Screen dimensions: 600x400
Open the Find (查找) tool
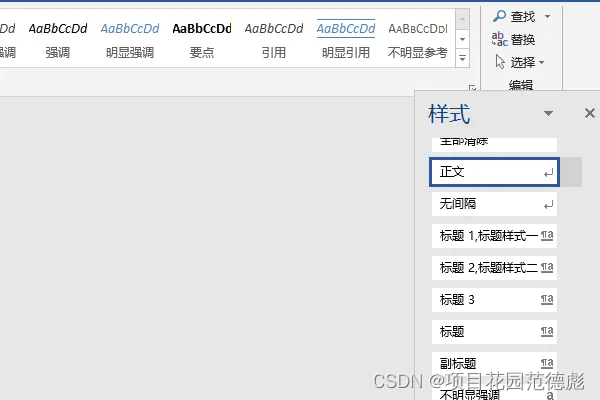pos(514,16)
